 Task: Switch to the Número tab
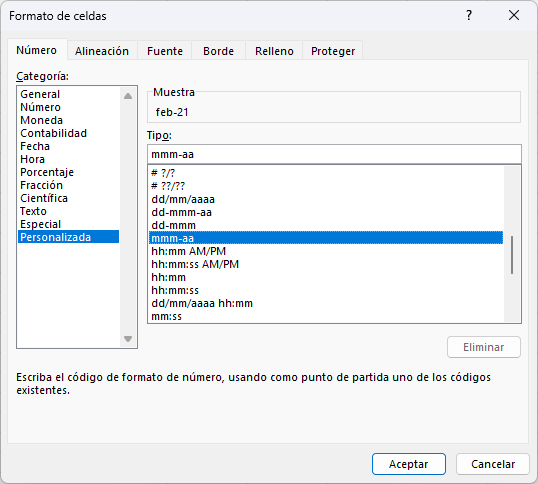tap(37, 50)
